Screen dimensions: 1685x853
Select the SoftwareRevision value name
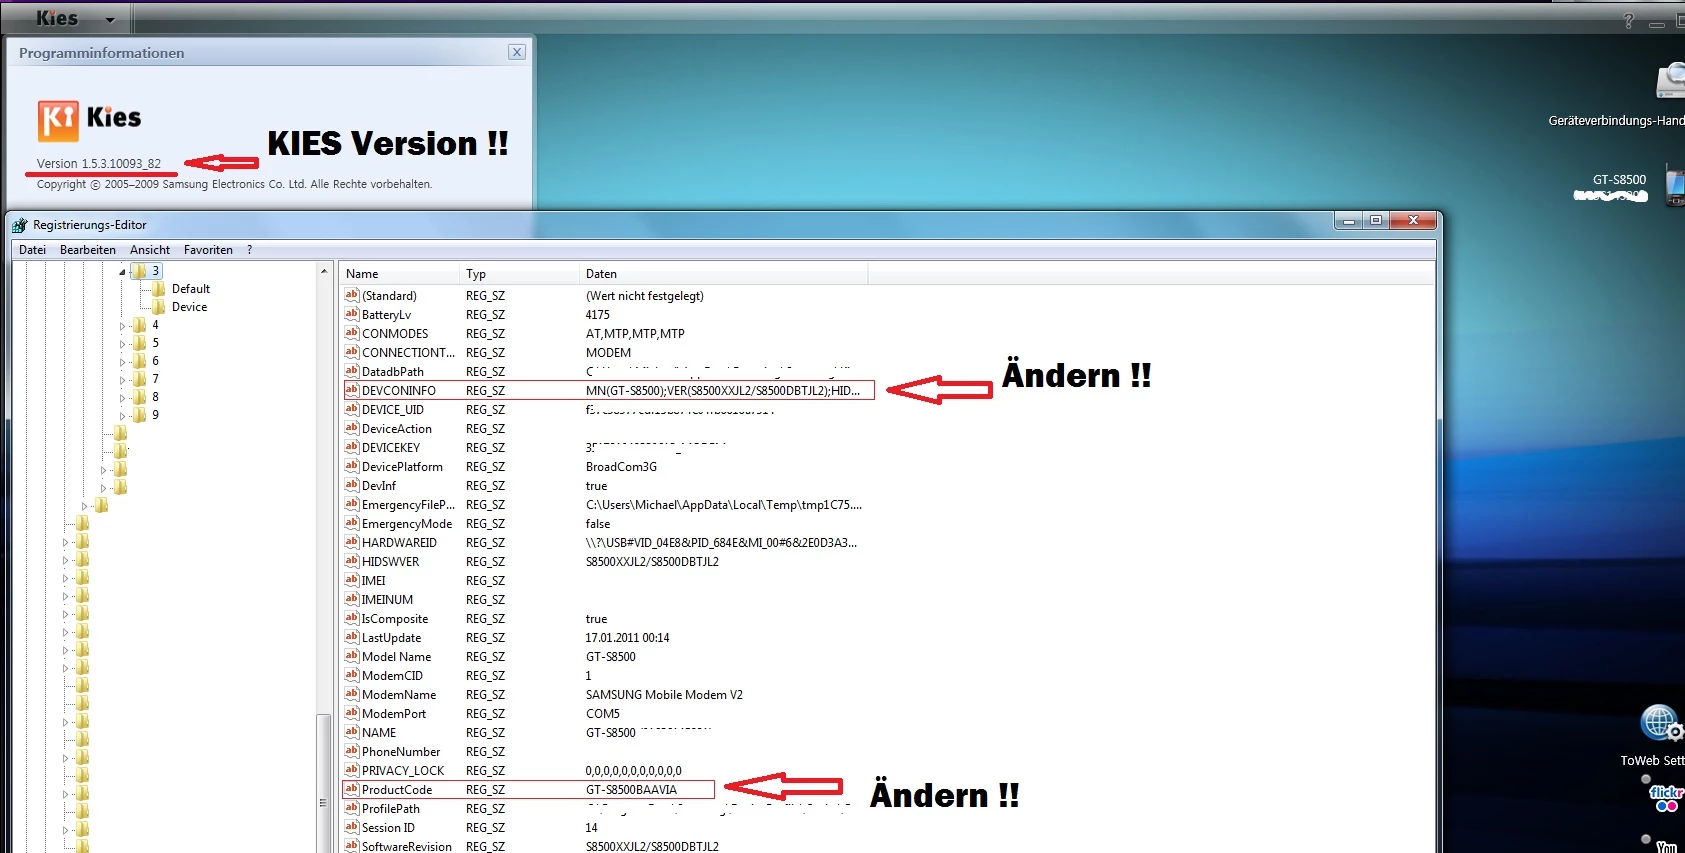pyautogui.click(x=407, y=847)
